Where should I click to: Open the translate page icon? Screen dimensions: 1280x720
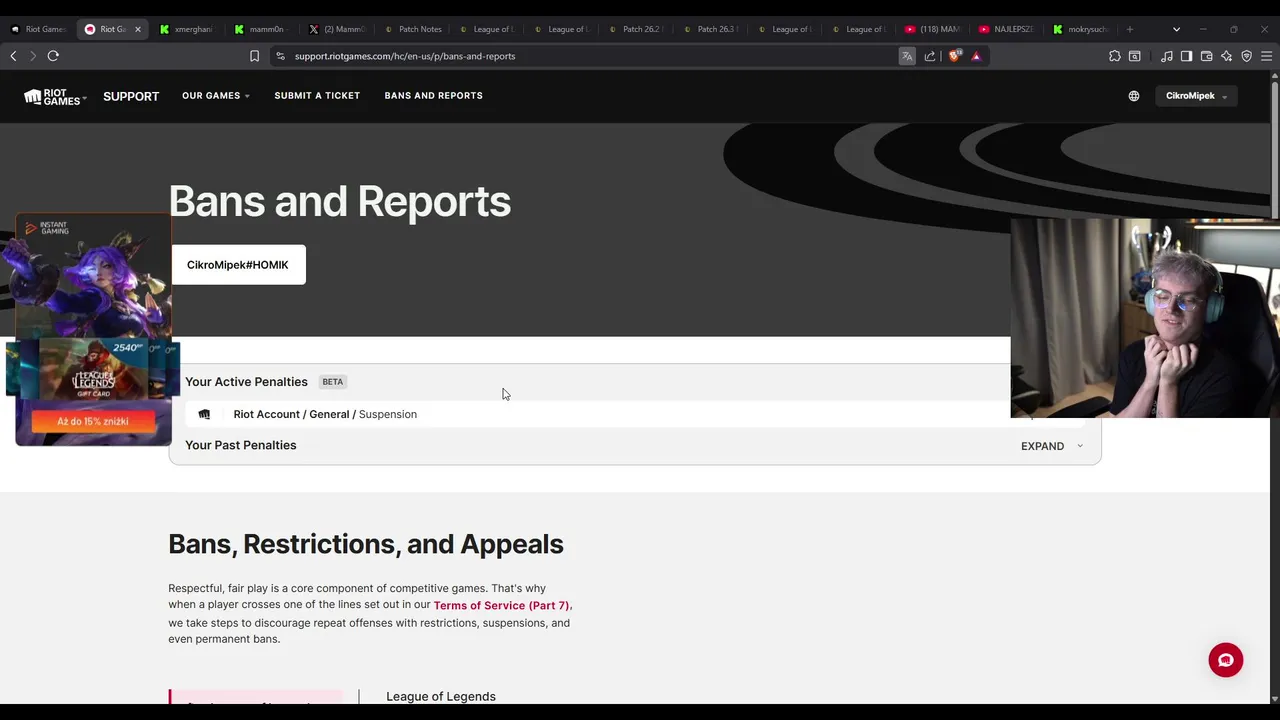point(907,56)
